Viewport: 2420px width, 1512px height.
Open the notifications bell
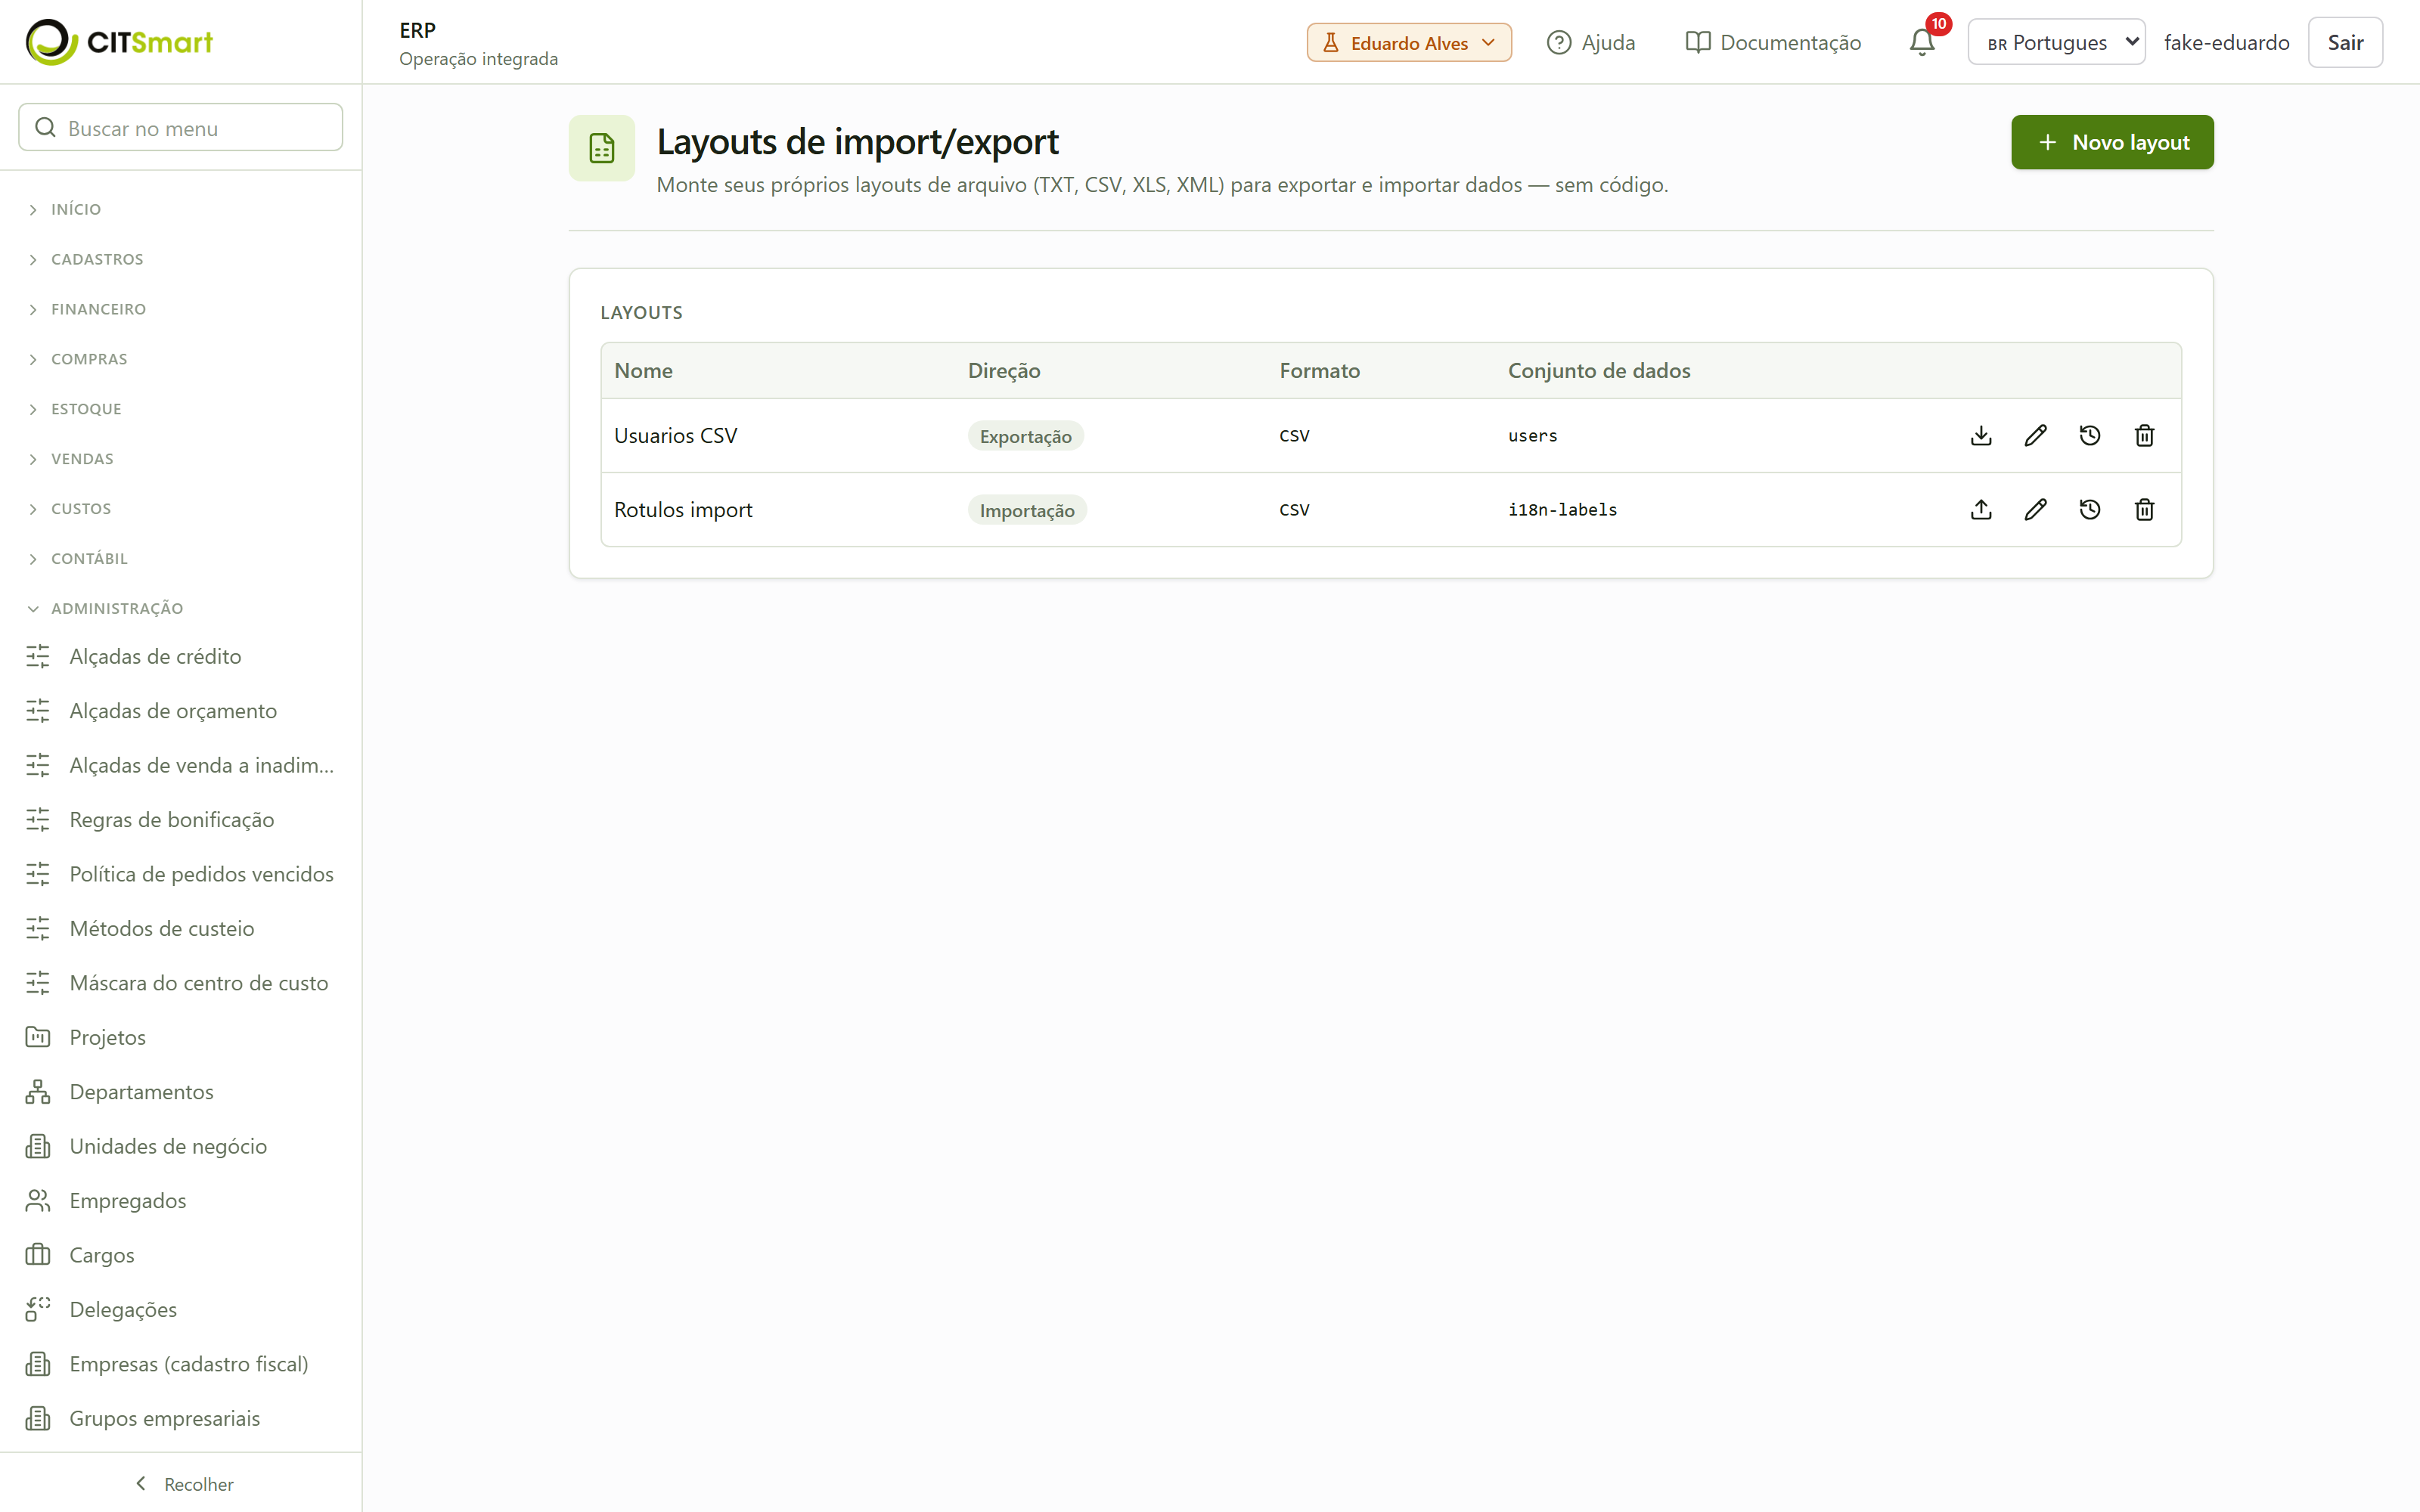(x=1922, y=42)
